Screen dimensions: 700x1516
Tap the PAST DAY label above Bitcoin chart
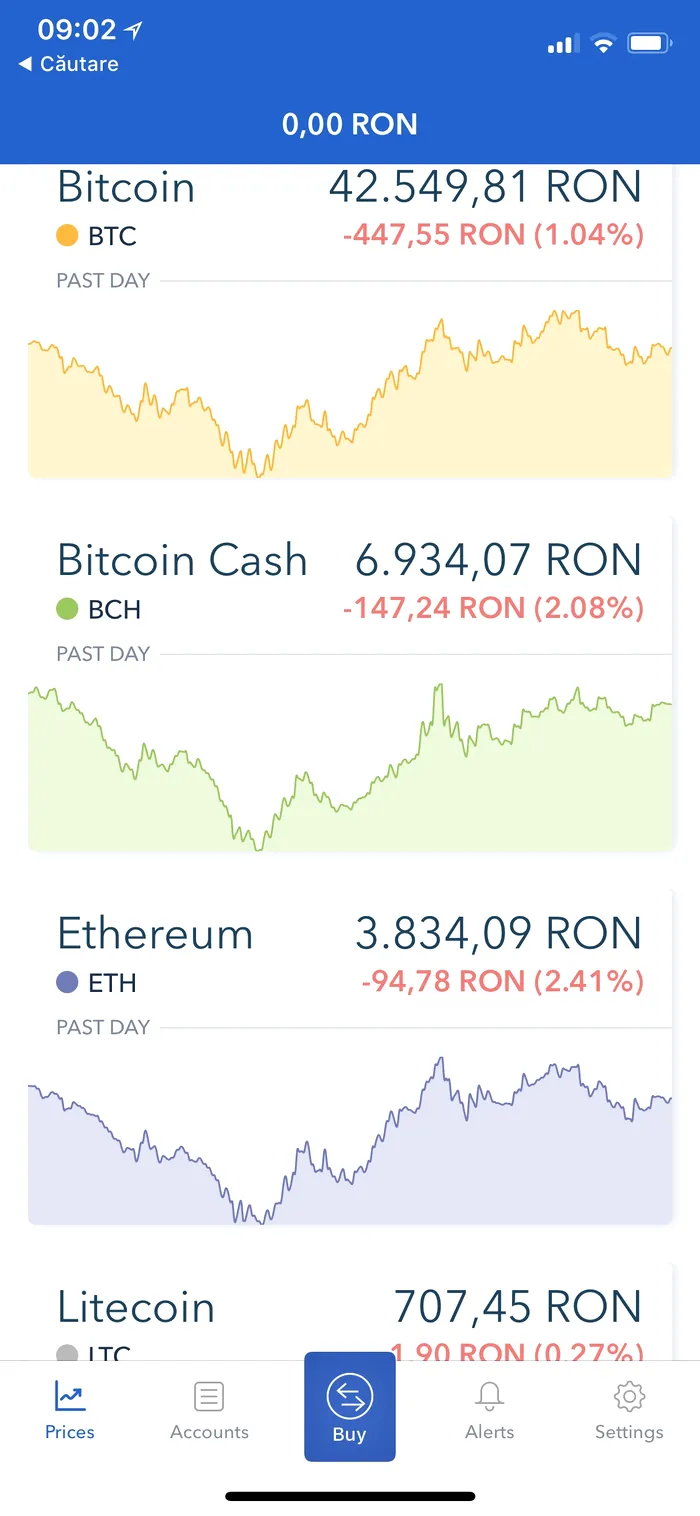[102, 281]
